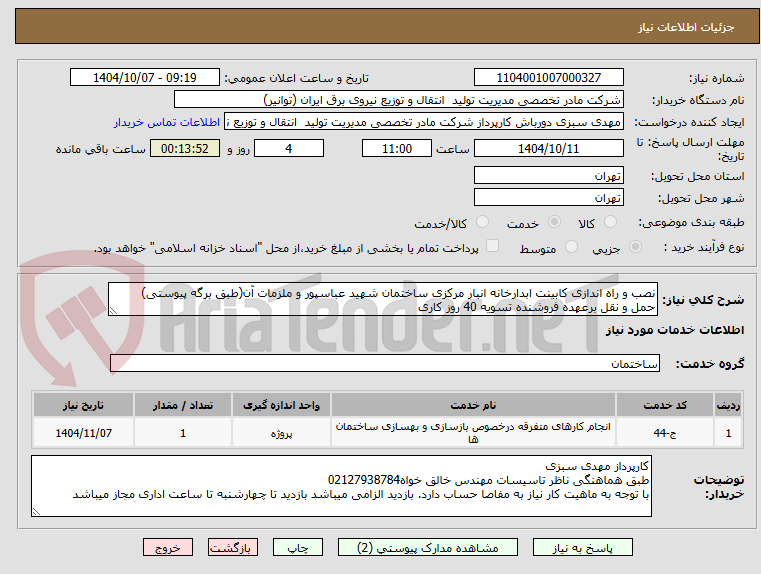Click the deadline time field 11:00
Image resolution: width=761 pixels, height=574 pixels.
pyautogui.click(x=397, y=148)
